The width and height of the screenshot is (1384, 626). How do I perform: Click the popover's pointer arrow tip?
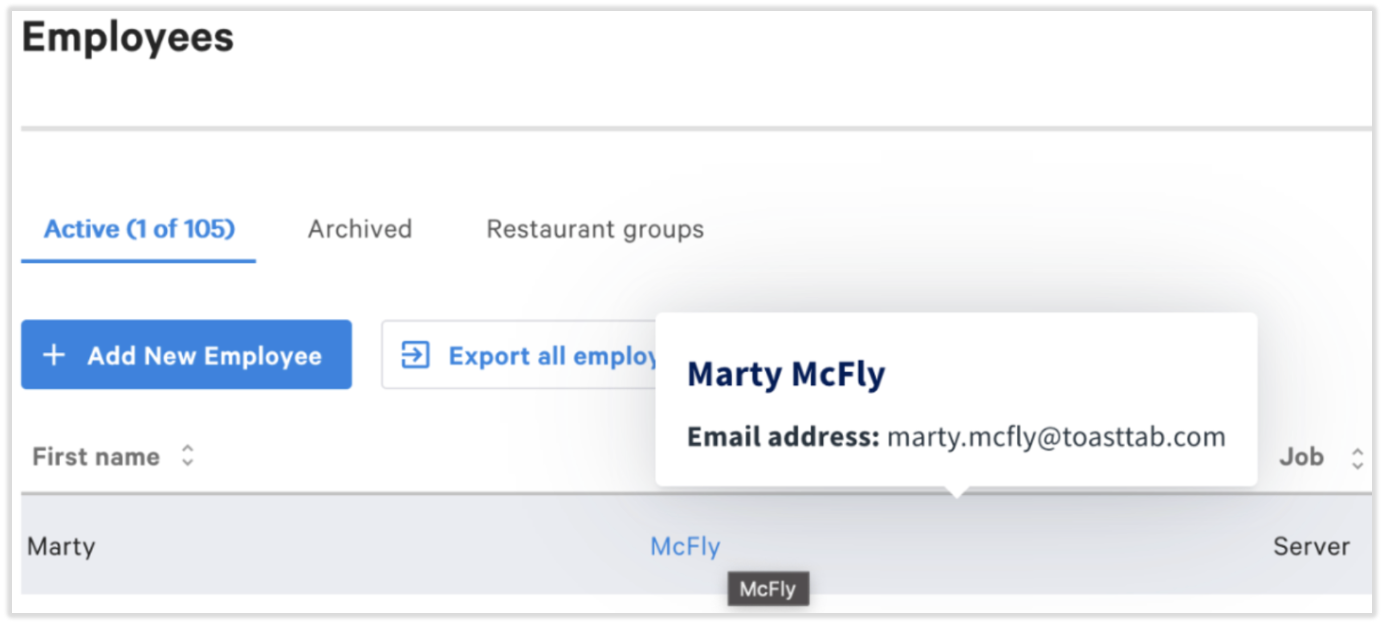(957, 493)
